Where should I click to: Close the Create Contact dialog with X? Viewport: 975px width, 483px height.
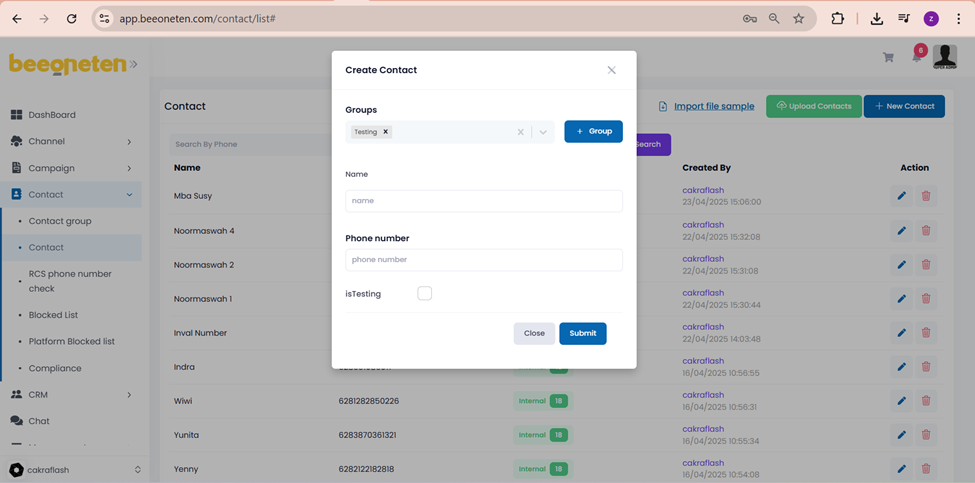pos(611,70)
